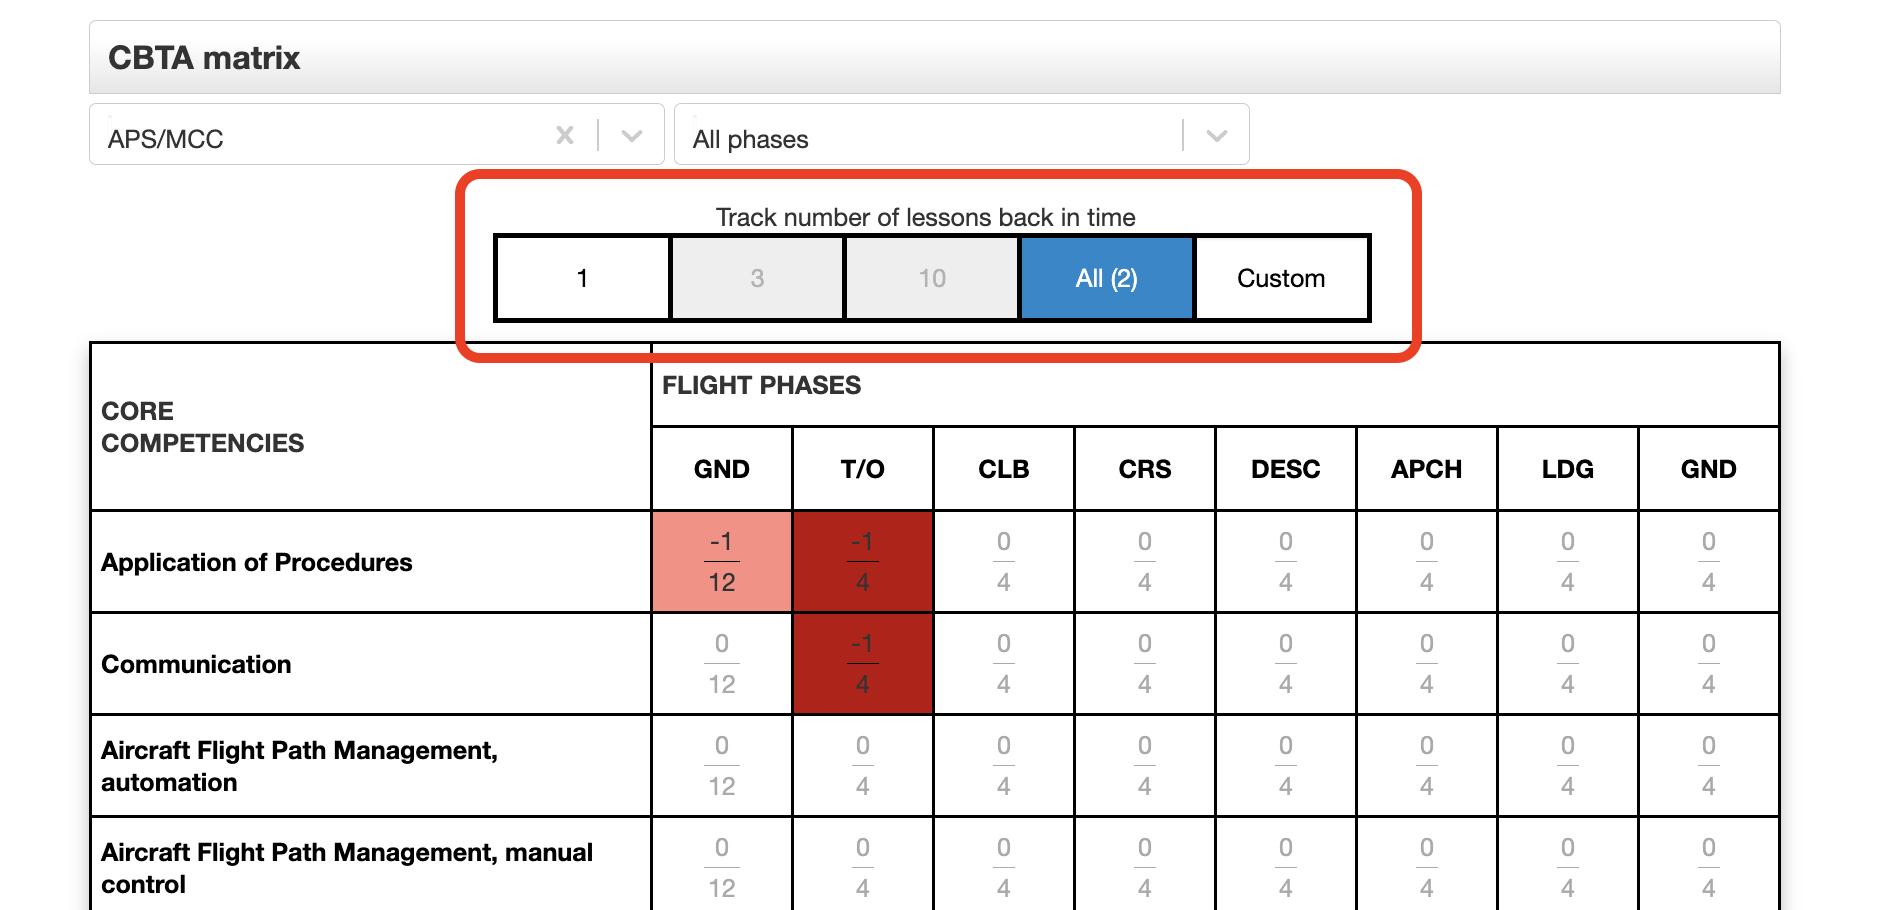
Task: Click the DESC column header
Action: click(x=1285, y=469)
